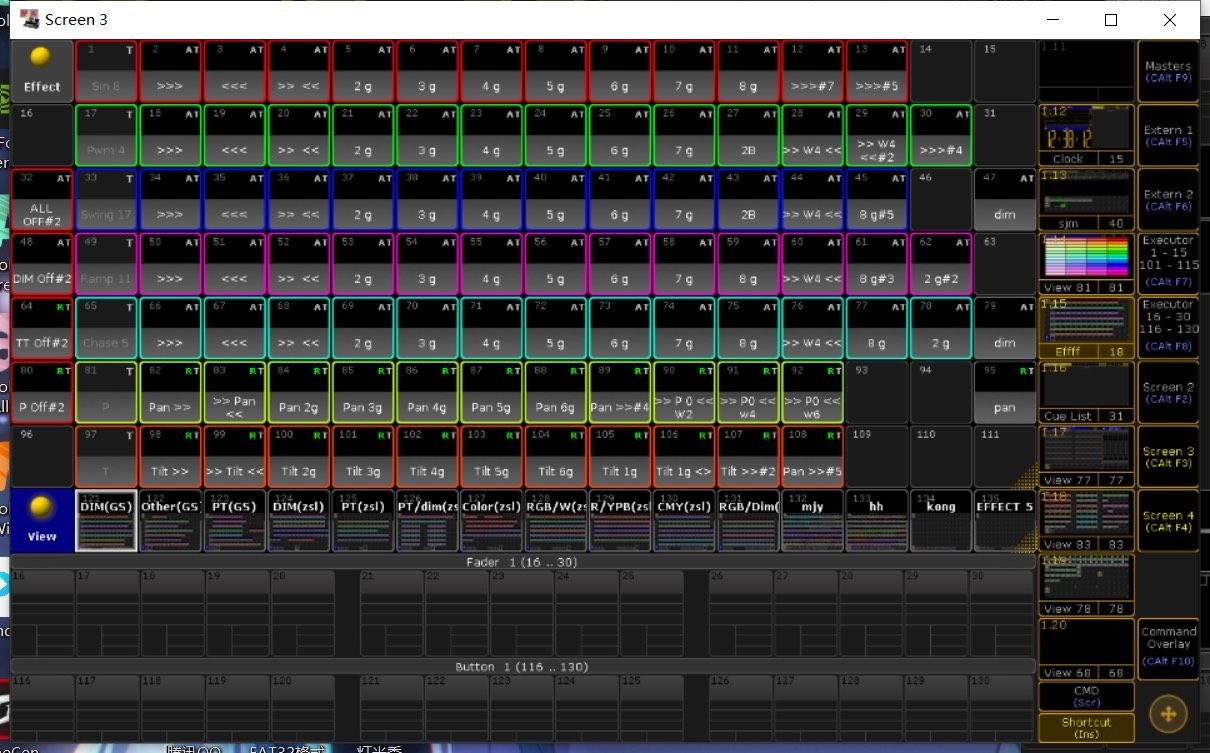
Task: Toggle the P Off#2 effect
Action: pos(42,393)
